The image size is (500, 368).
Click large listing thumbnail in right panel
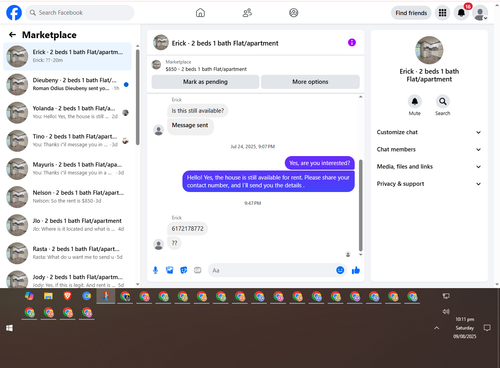[429, 50]
